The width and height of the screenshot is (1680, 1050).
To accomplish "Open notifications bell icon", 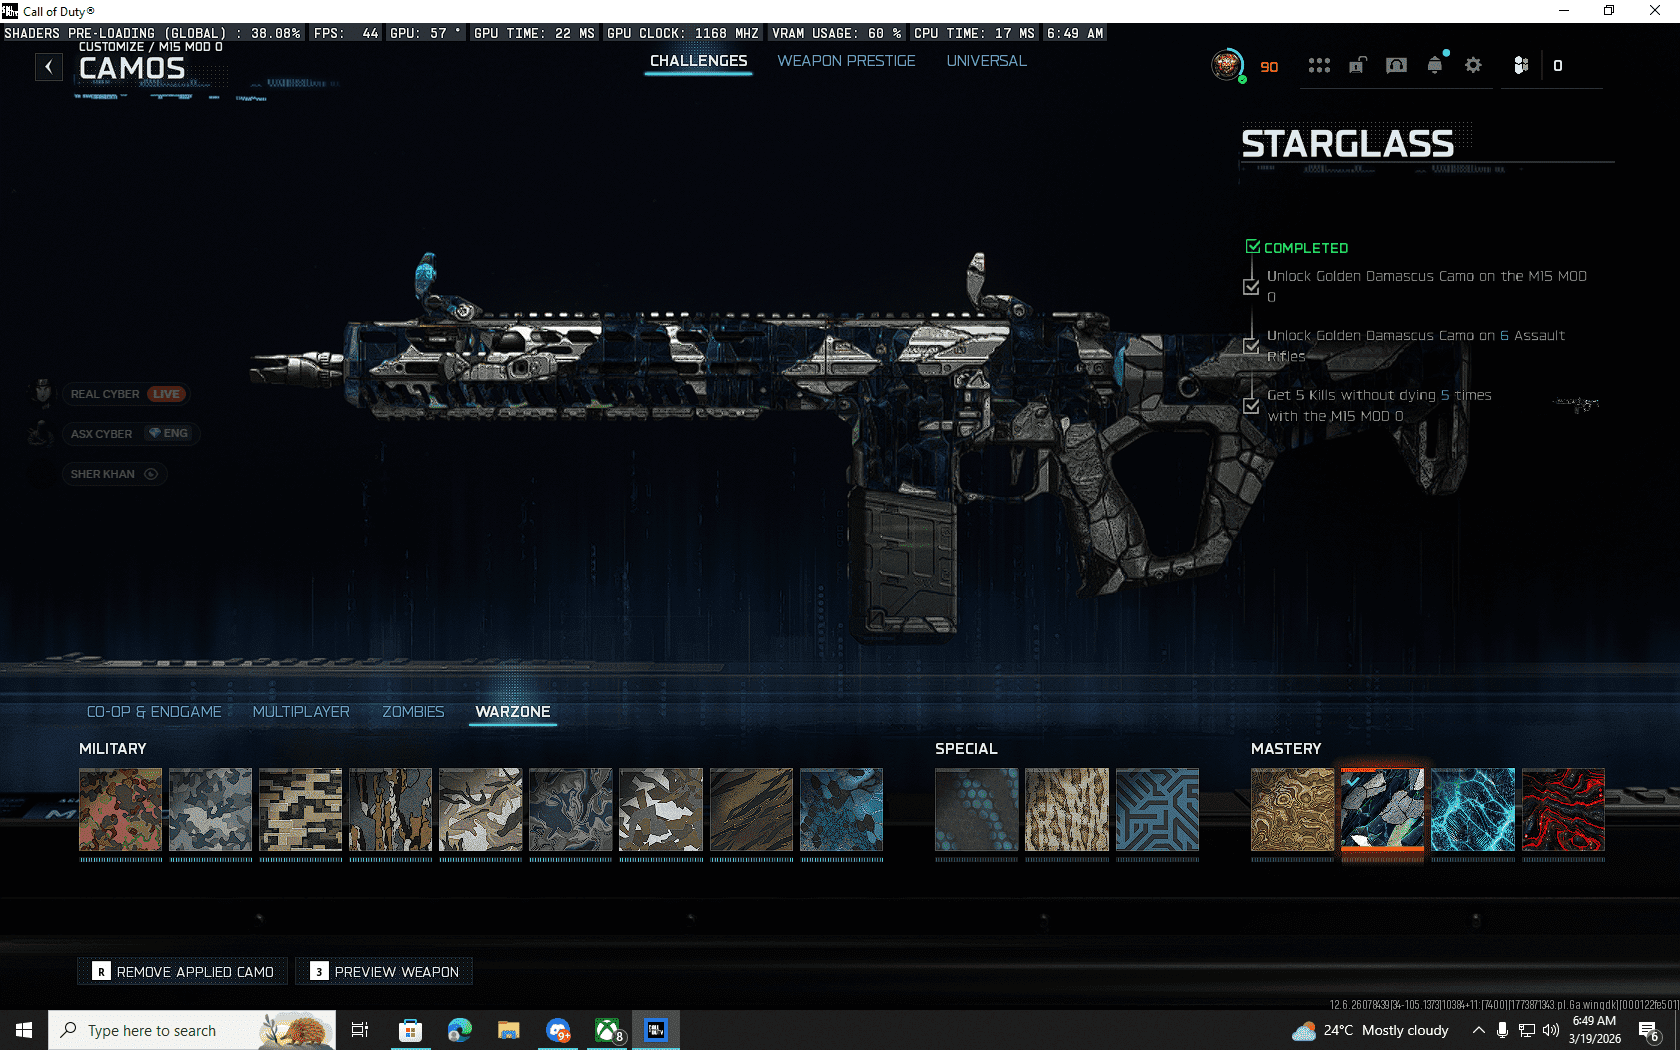I will click(x=1435, y=66).
